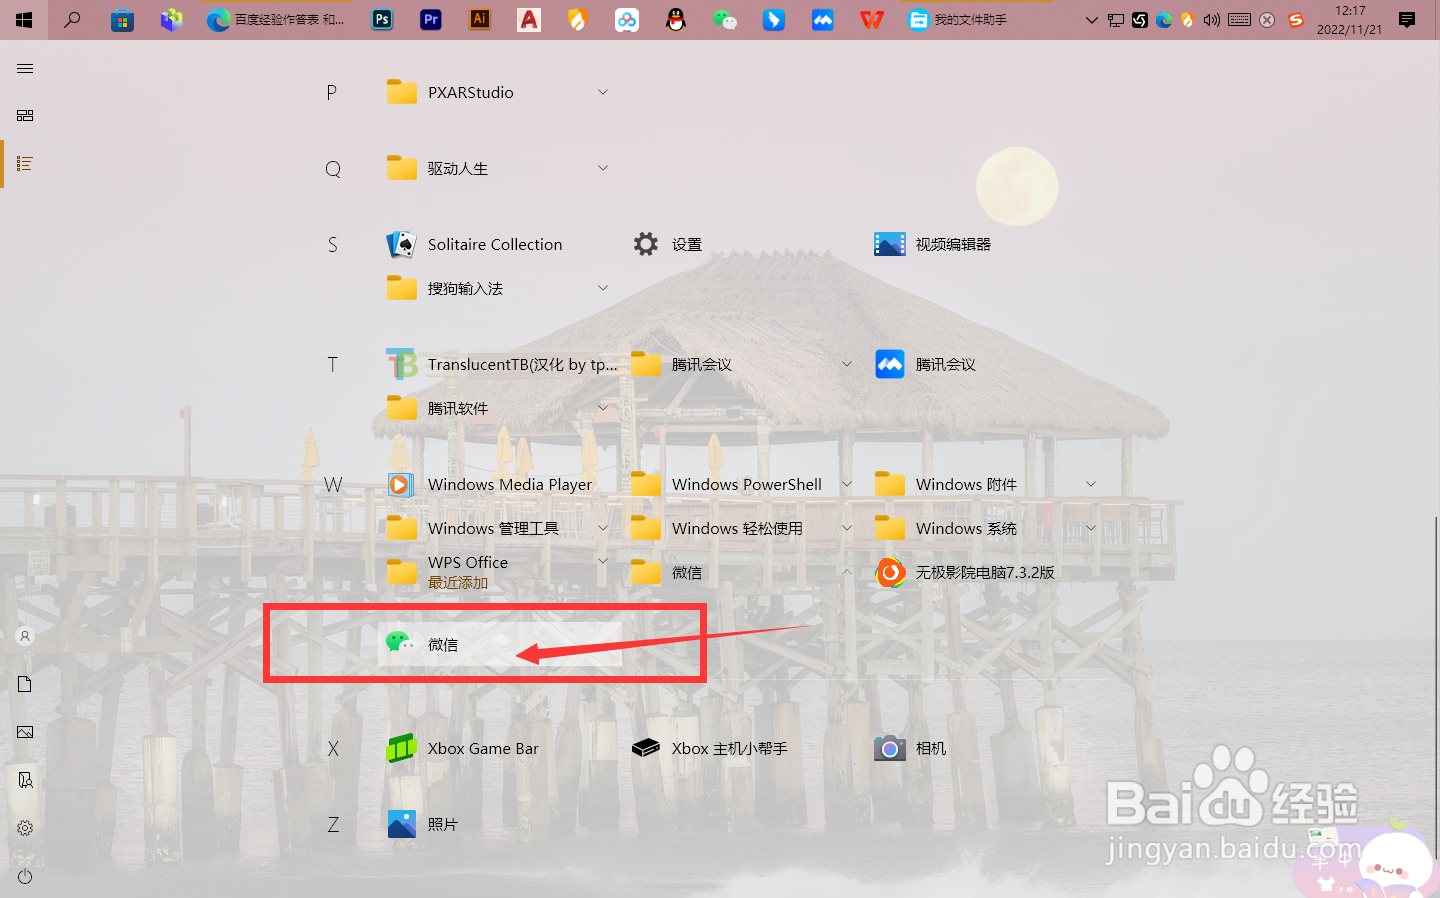Open QQ penguin icon in taskbar
The height and width of the screenshot is (898, 1440).
[676, 20]
